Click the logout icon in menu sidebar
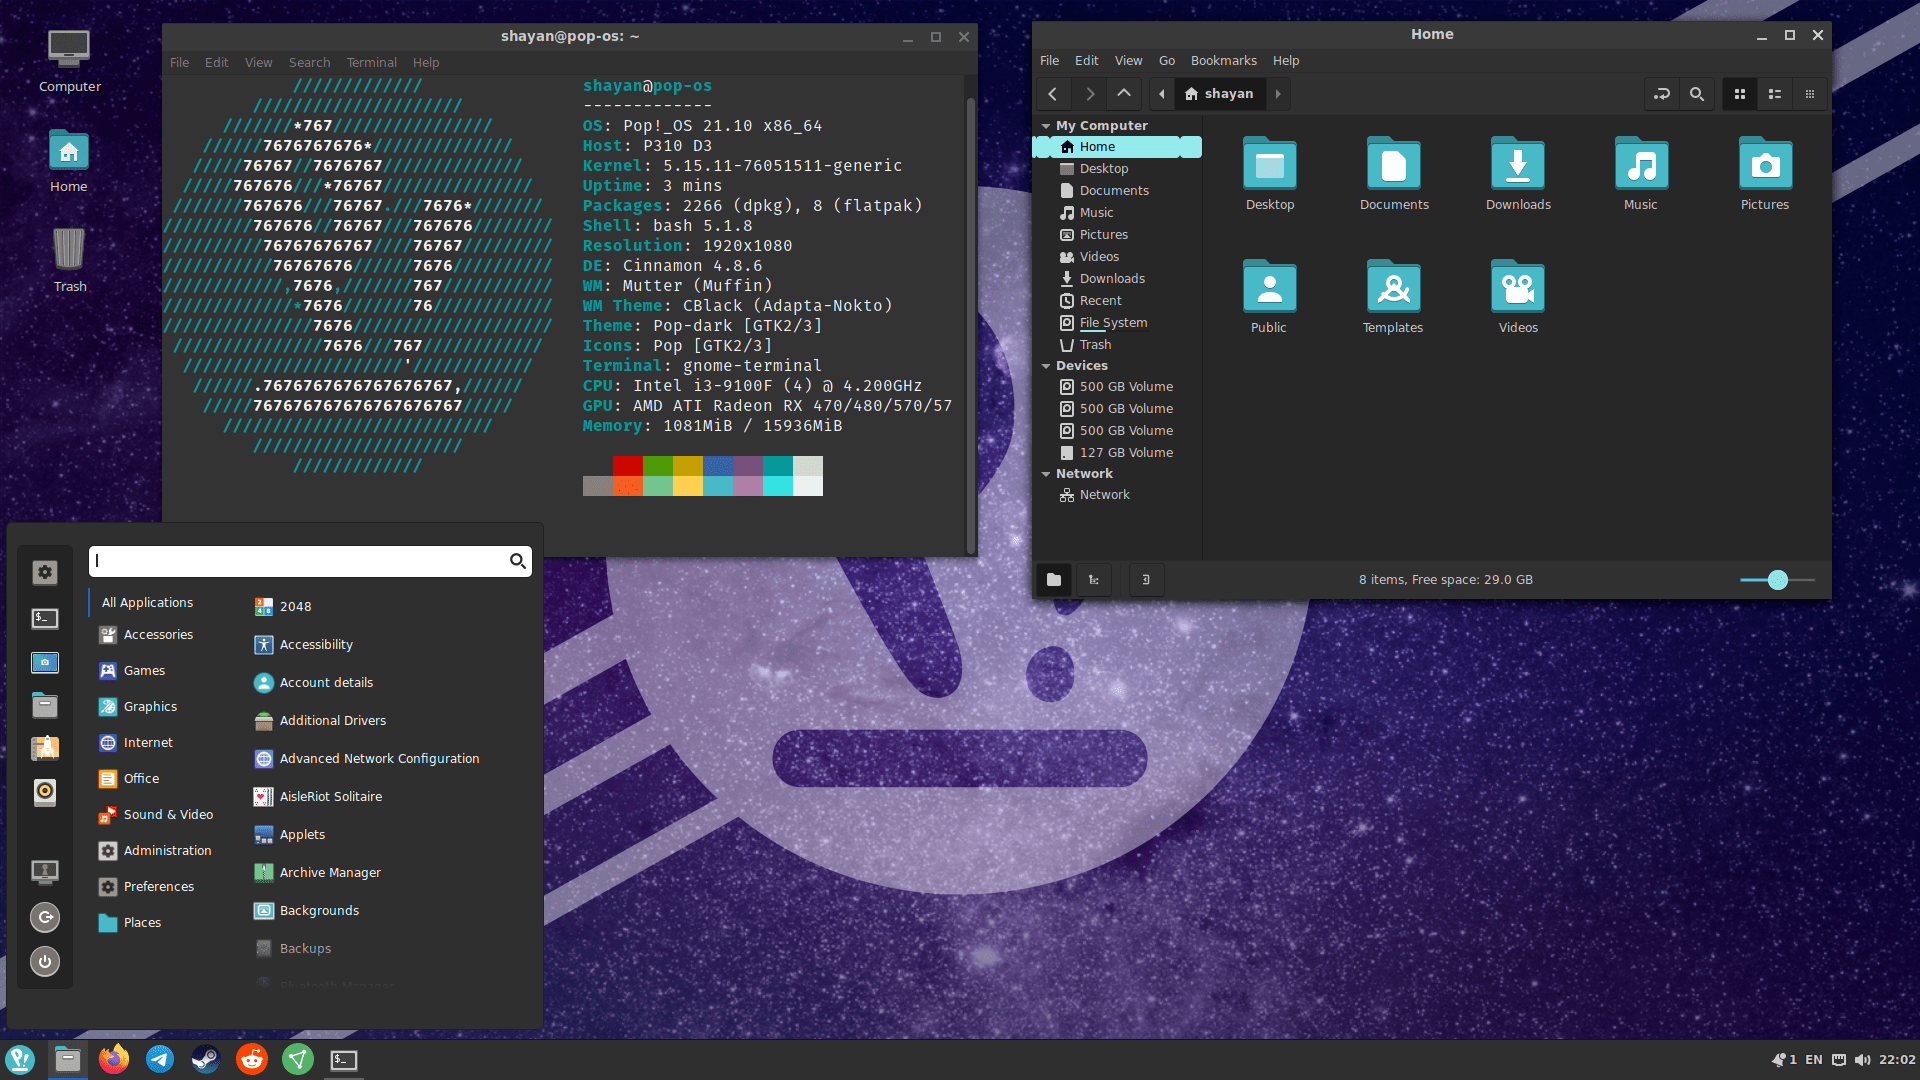This screenshot has width=1920, height=1080. [x=45, y=917]
